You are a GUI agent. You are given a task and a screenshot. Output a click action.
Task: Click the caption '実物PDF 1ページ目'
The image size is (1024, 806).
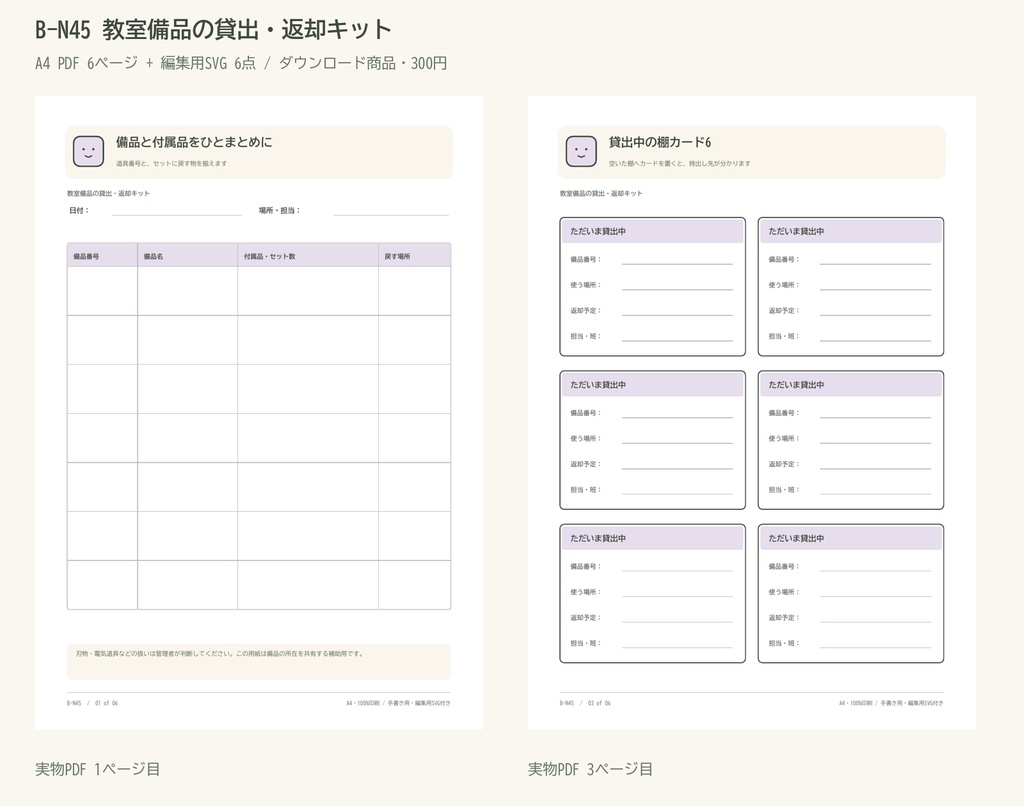(97, 769)
